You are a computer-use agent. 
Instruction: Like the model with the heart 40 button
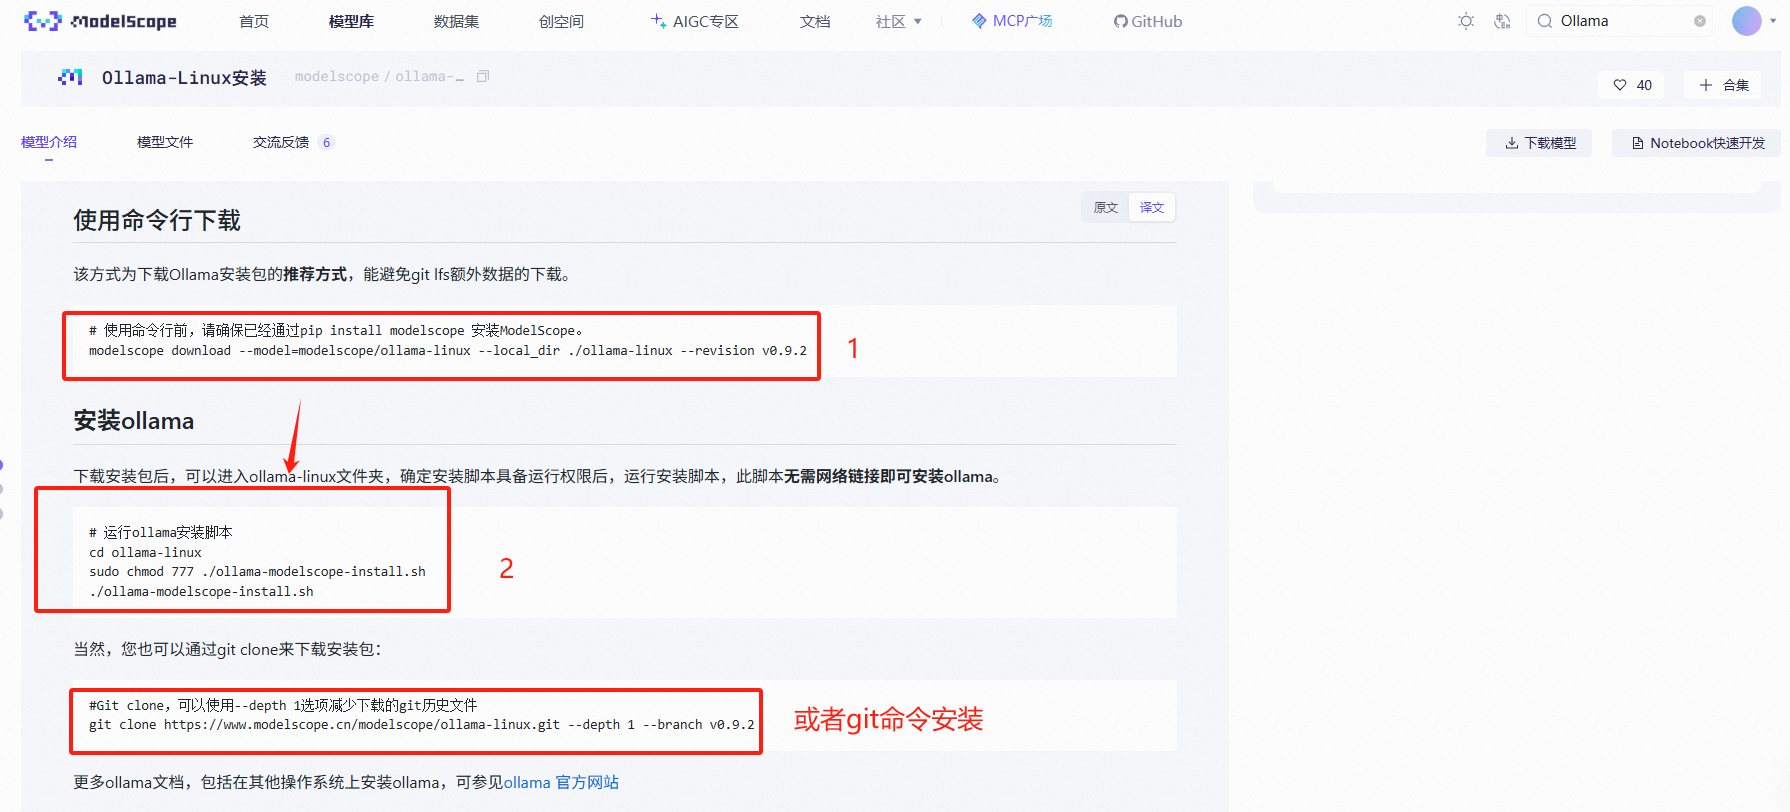pos(1632,85)
